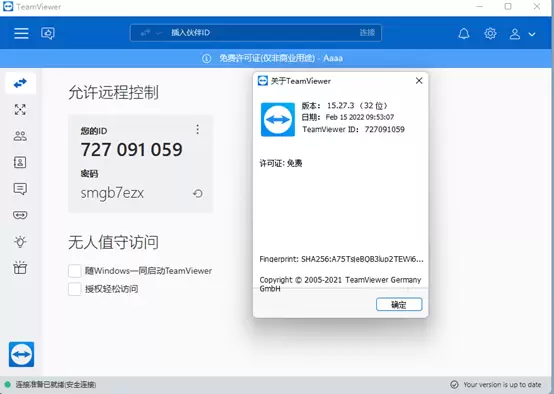Click the 确定 OK button
This screenshot has height=394, width=554.
pyautogui.click(x=399, y=304)
